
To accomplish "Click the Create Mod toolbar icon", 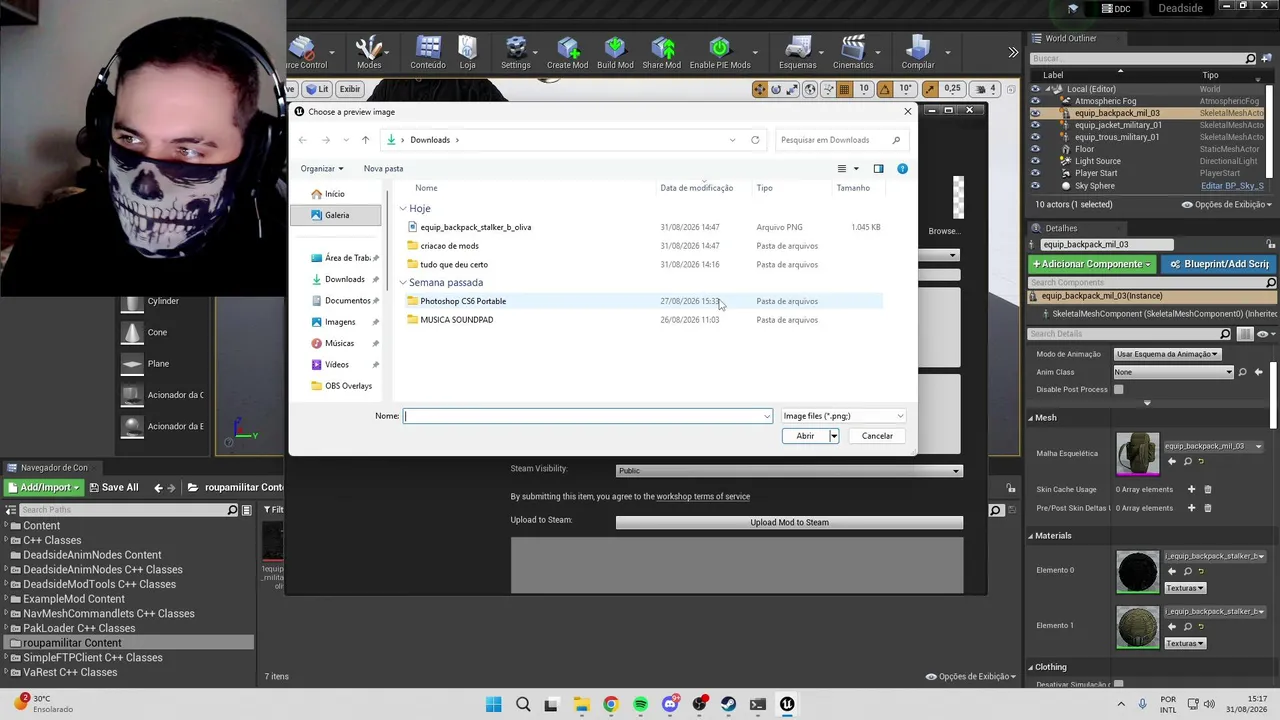I will 567,52.
